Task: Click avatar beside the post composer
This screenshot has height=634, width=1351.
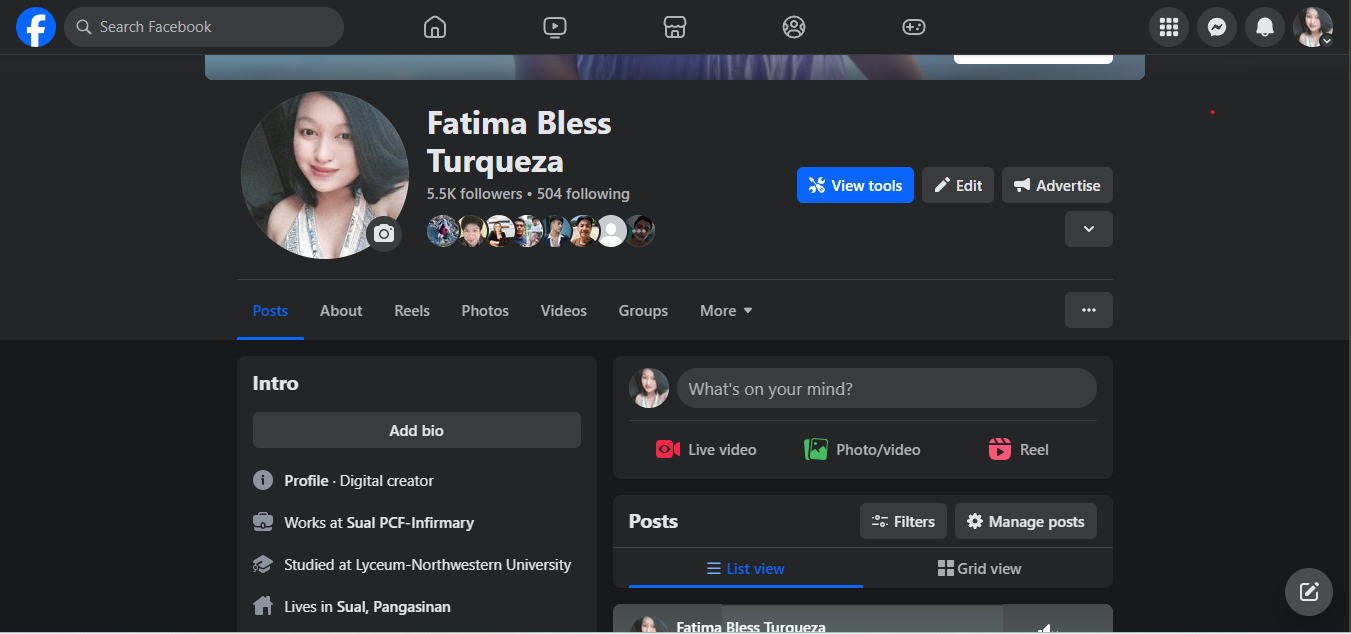Action: [x=649, y=388]
